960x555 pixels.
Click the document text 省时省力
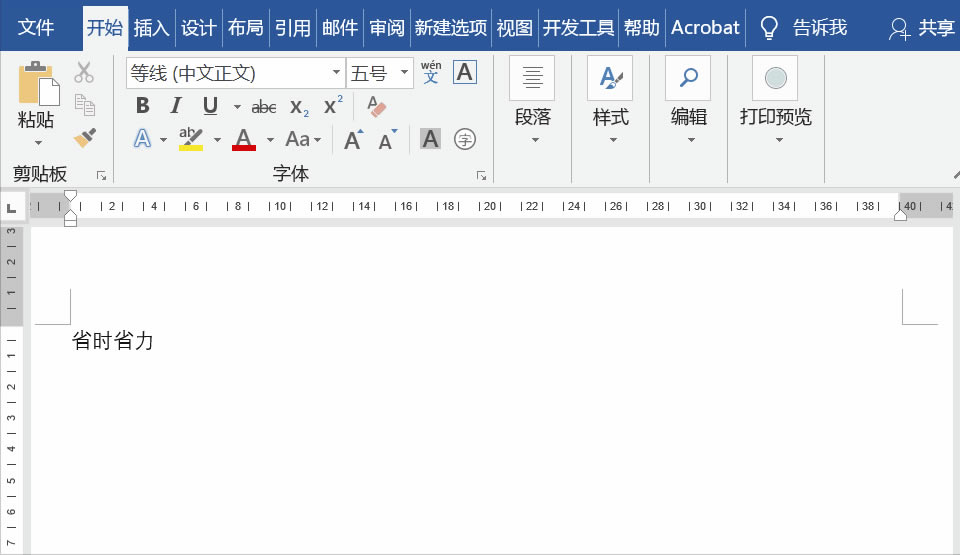tap(113, 341)
